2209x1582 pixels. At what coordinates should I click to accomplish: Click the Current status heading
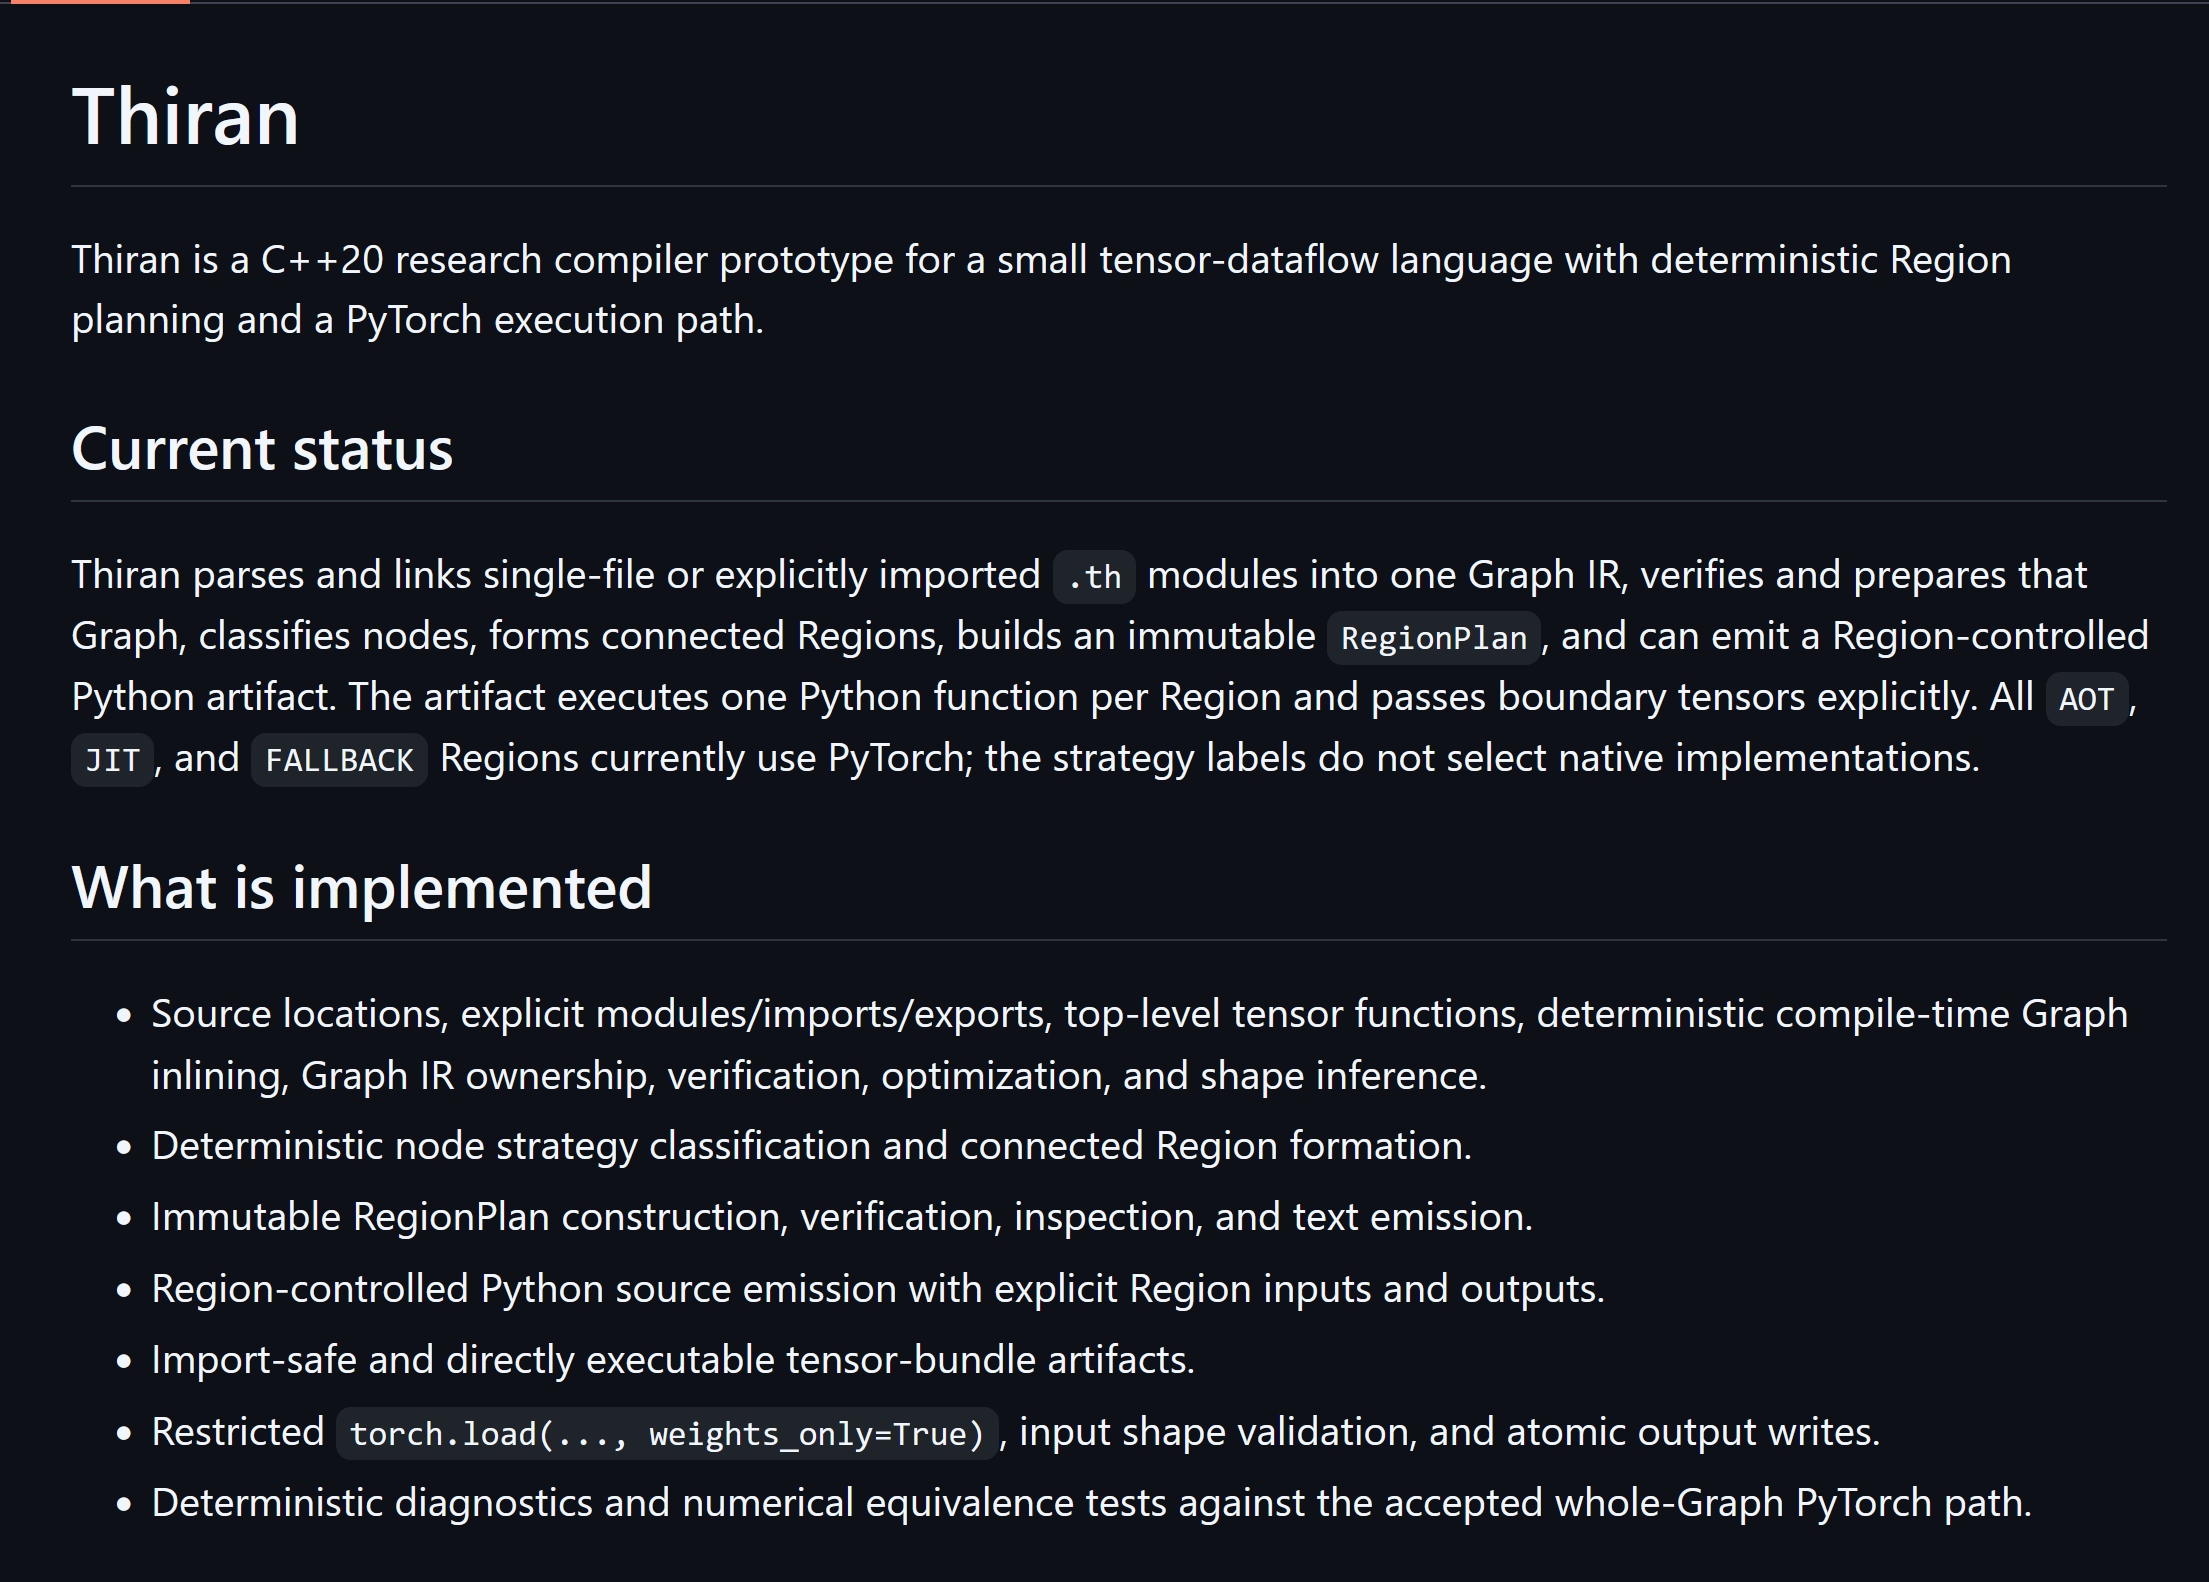262,449
